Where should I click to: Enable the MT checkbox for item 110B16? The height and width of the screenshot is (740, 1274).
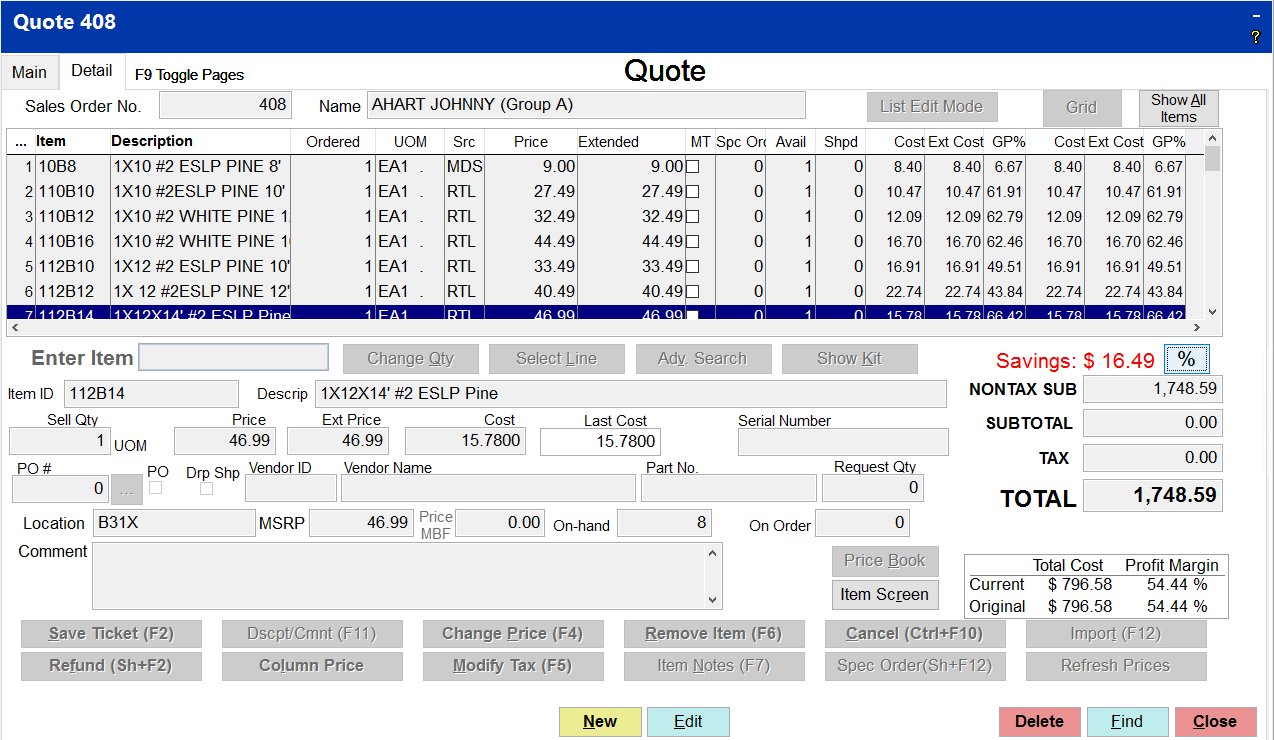pyautogui.click(x=692, y=242)
